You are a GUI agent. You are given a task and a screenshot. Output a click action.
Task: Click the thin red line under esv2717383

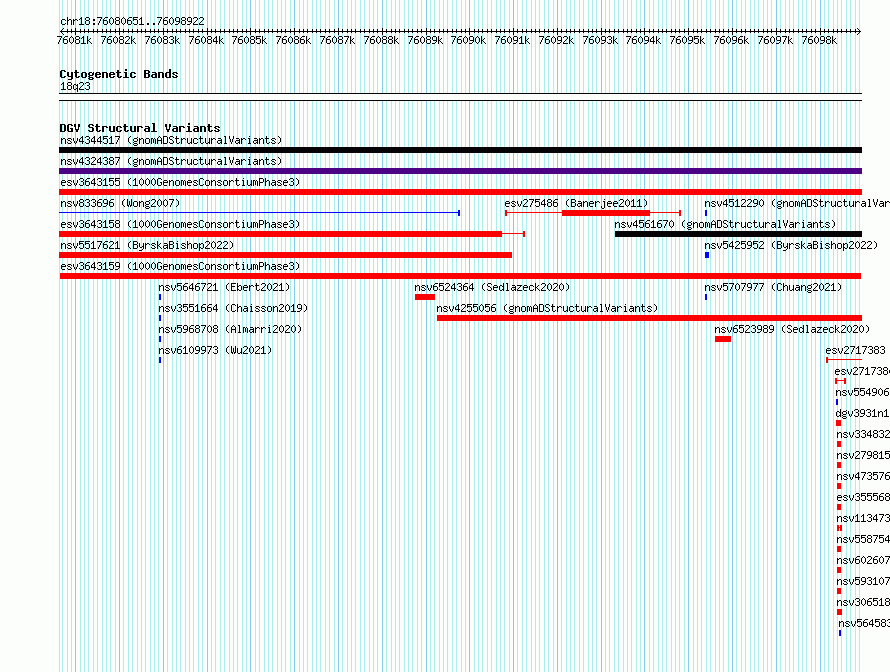coord(844,360)
